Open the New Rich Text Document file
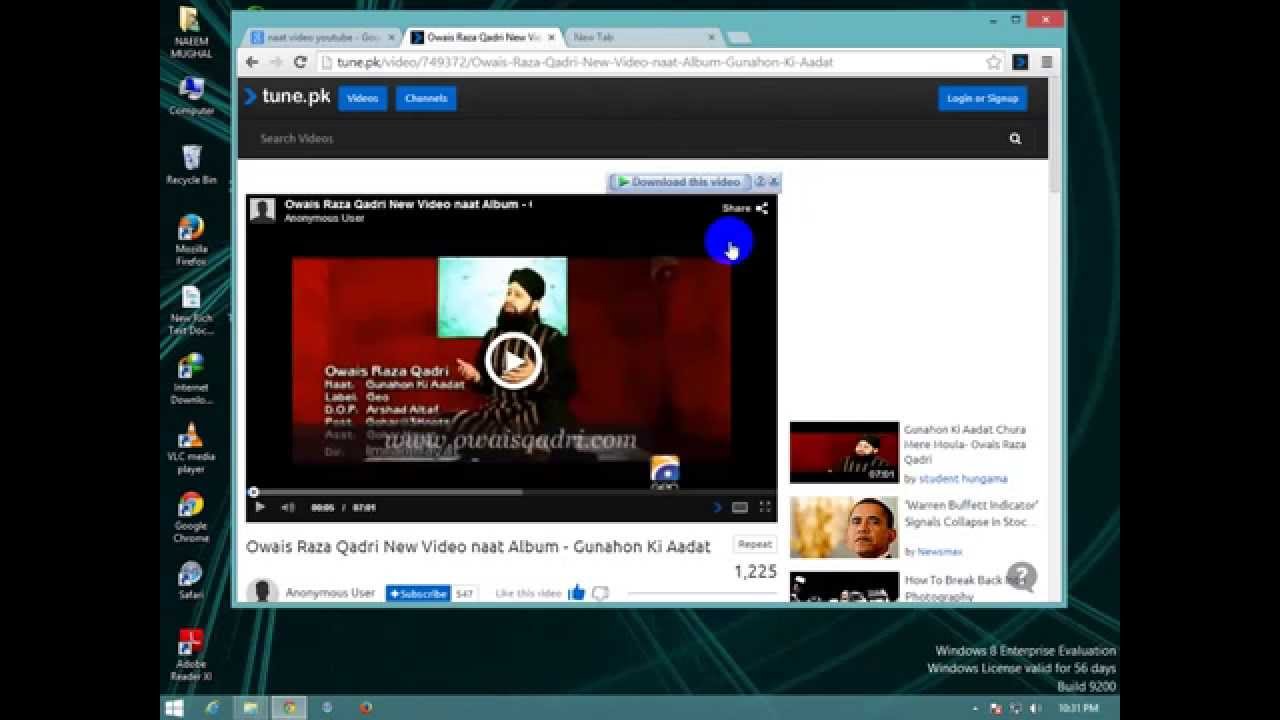1280x720 pixels. 191,310
